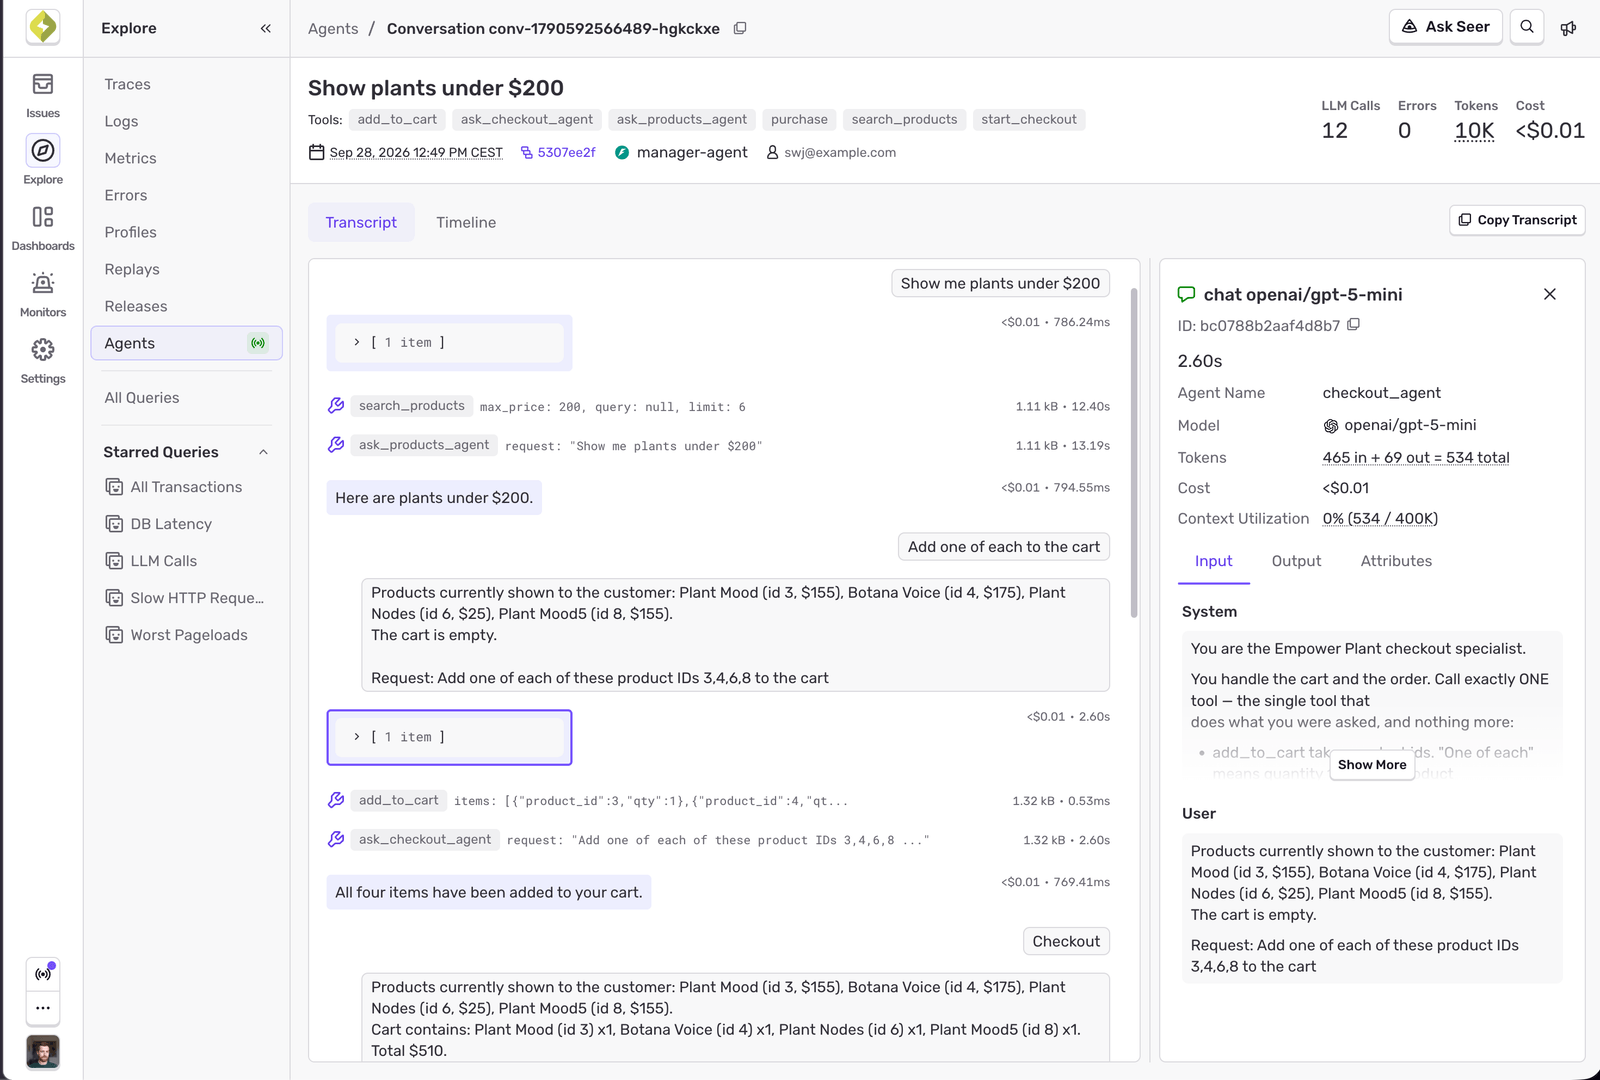The height and width of the screenshot is (1080, 1600).
Task: Open Replays in the Explore menu
Action: pos(132,269)
